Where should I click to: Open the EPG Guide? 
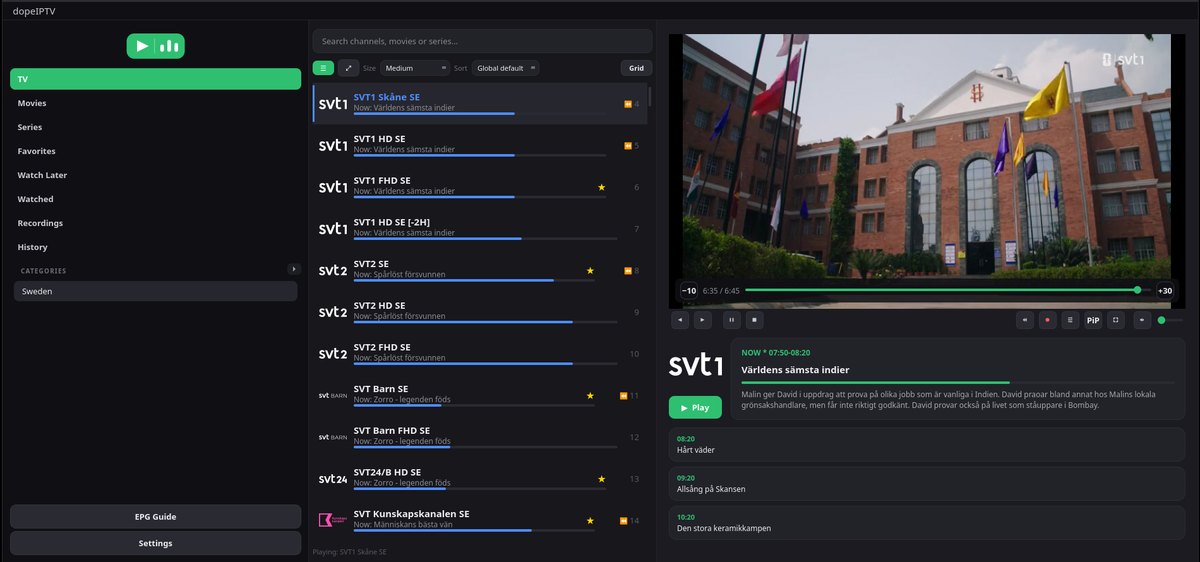tap(155, 516)
